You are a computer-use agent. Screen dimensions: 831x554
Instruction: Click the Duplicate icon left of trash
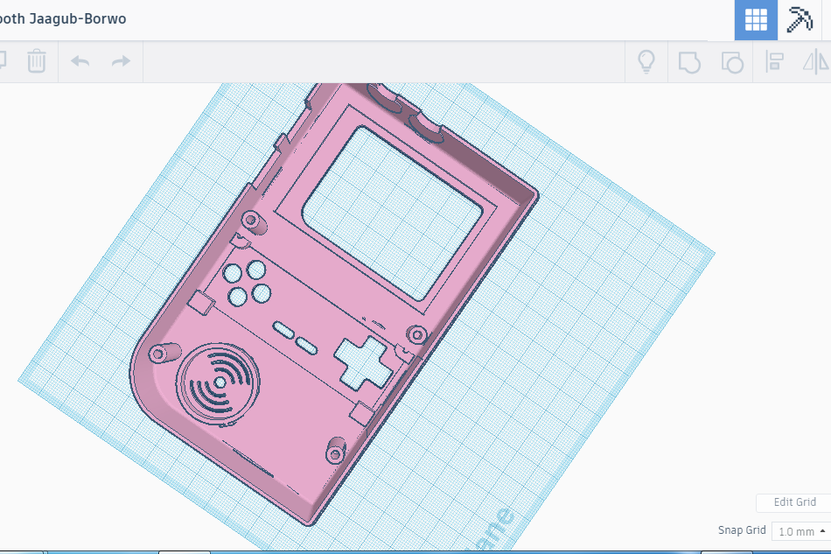[3, 61]
